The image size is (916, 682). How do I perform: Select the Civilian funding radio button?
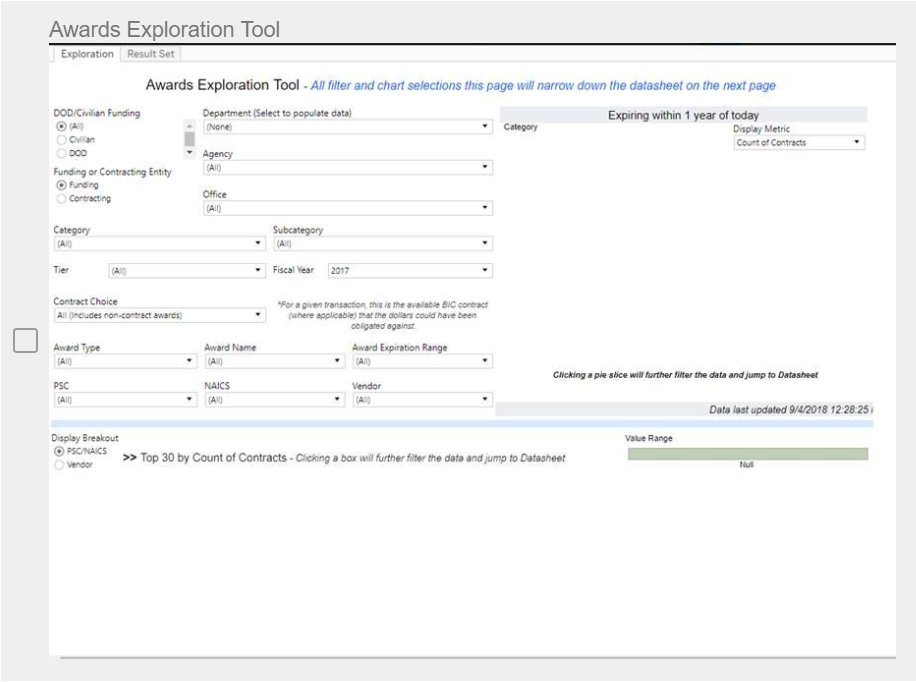pos(61,140)
